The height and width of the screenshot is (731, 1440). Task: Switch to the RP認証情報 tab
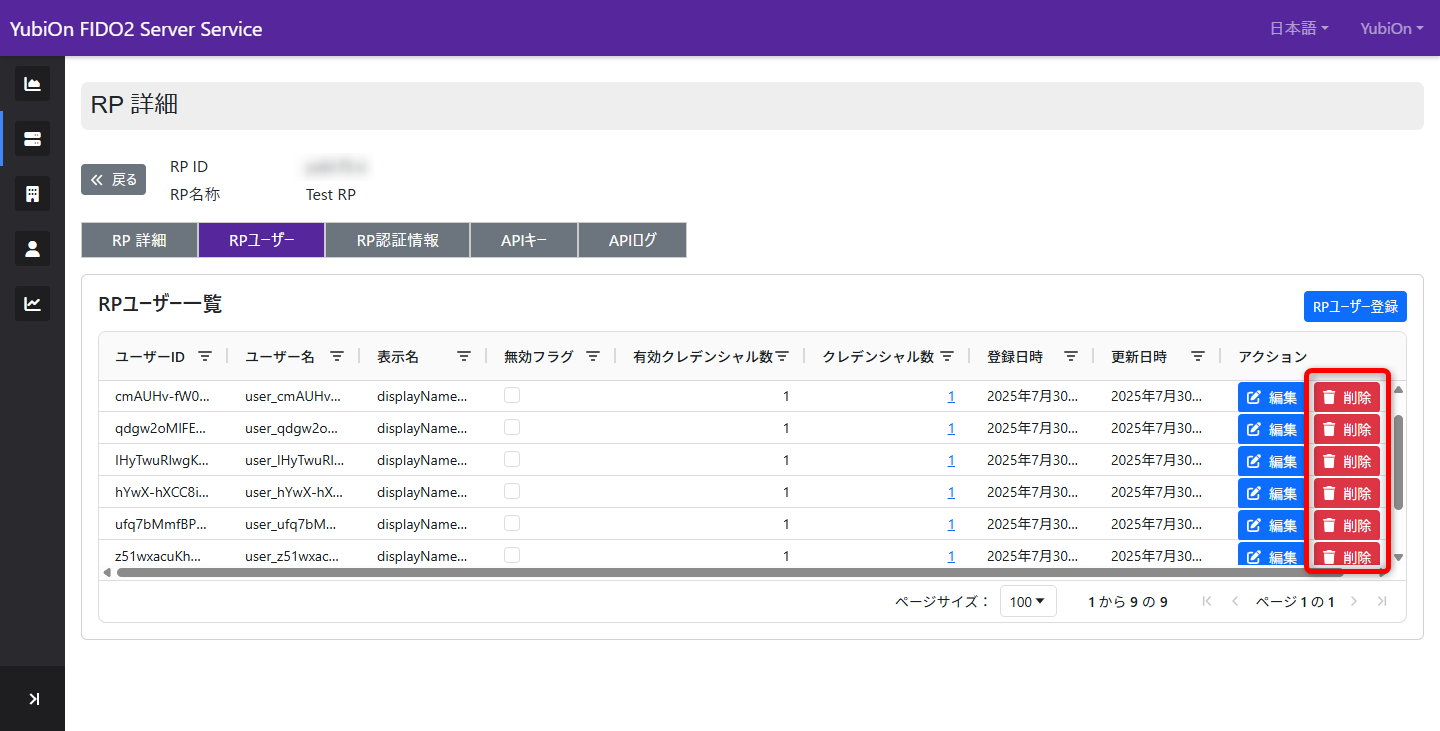pos(398,240)
